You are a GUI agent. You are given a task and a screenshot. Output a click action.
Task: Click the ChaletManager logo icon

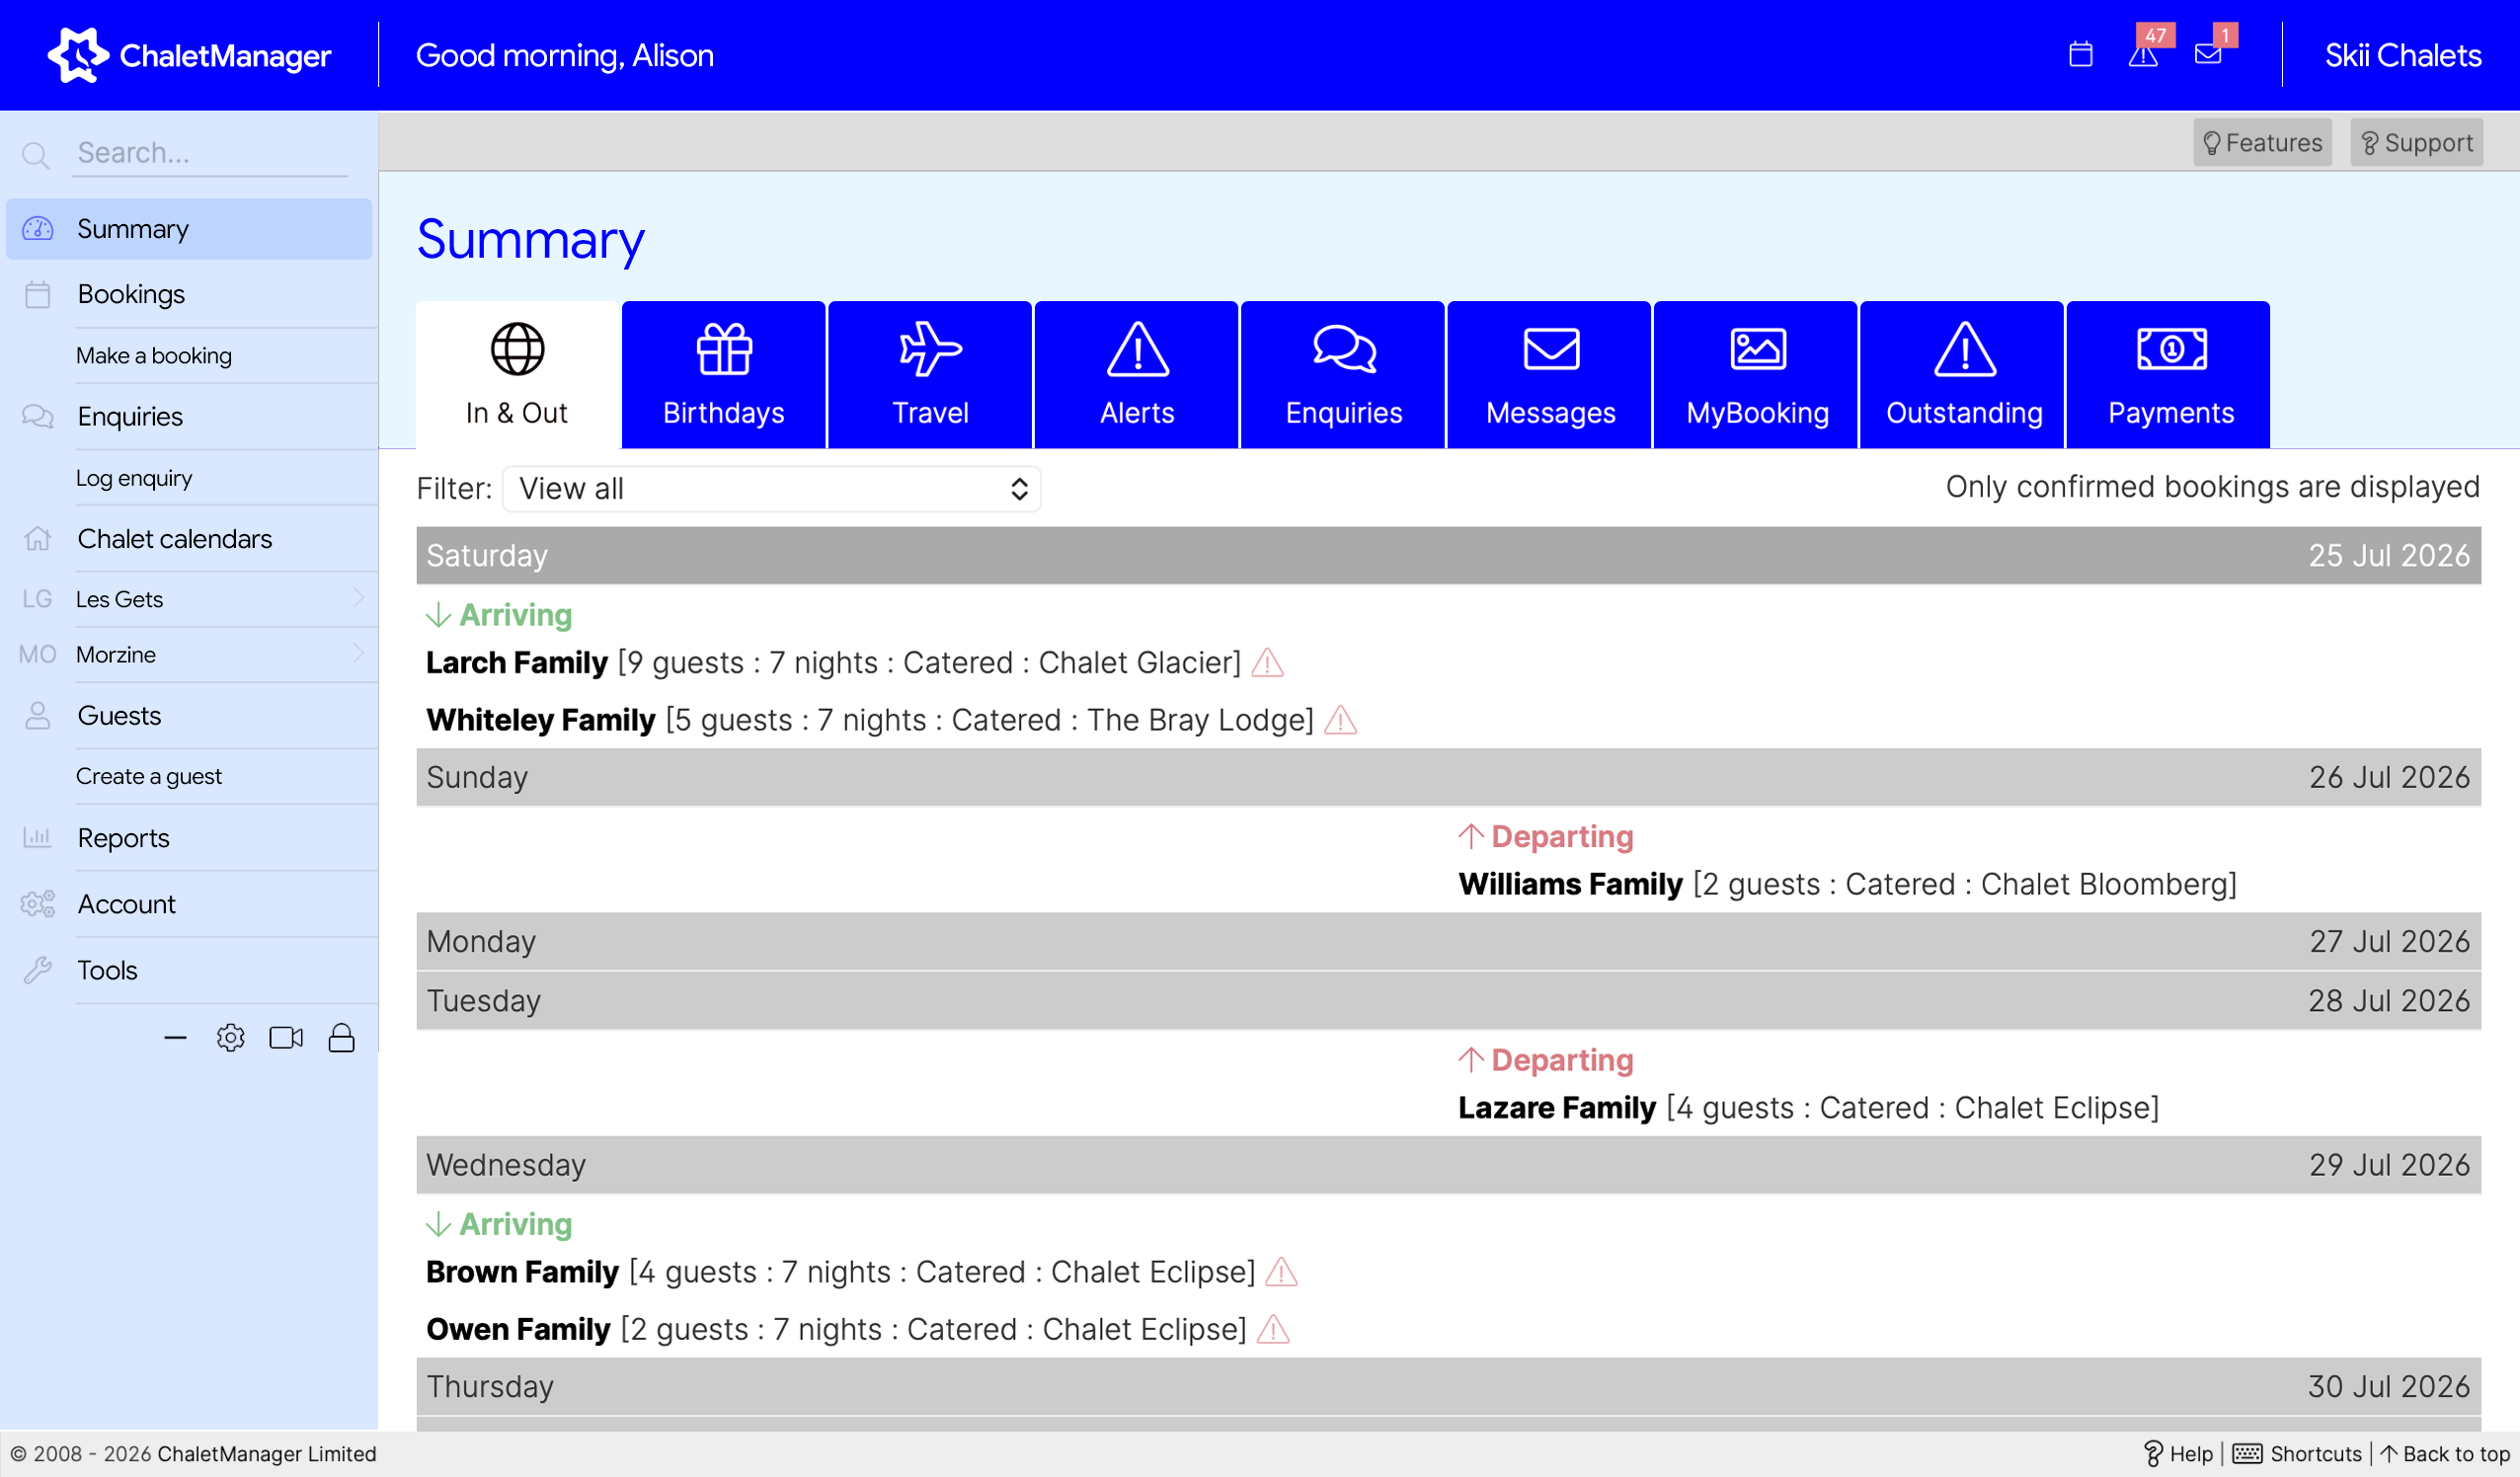(78, 55)
